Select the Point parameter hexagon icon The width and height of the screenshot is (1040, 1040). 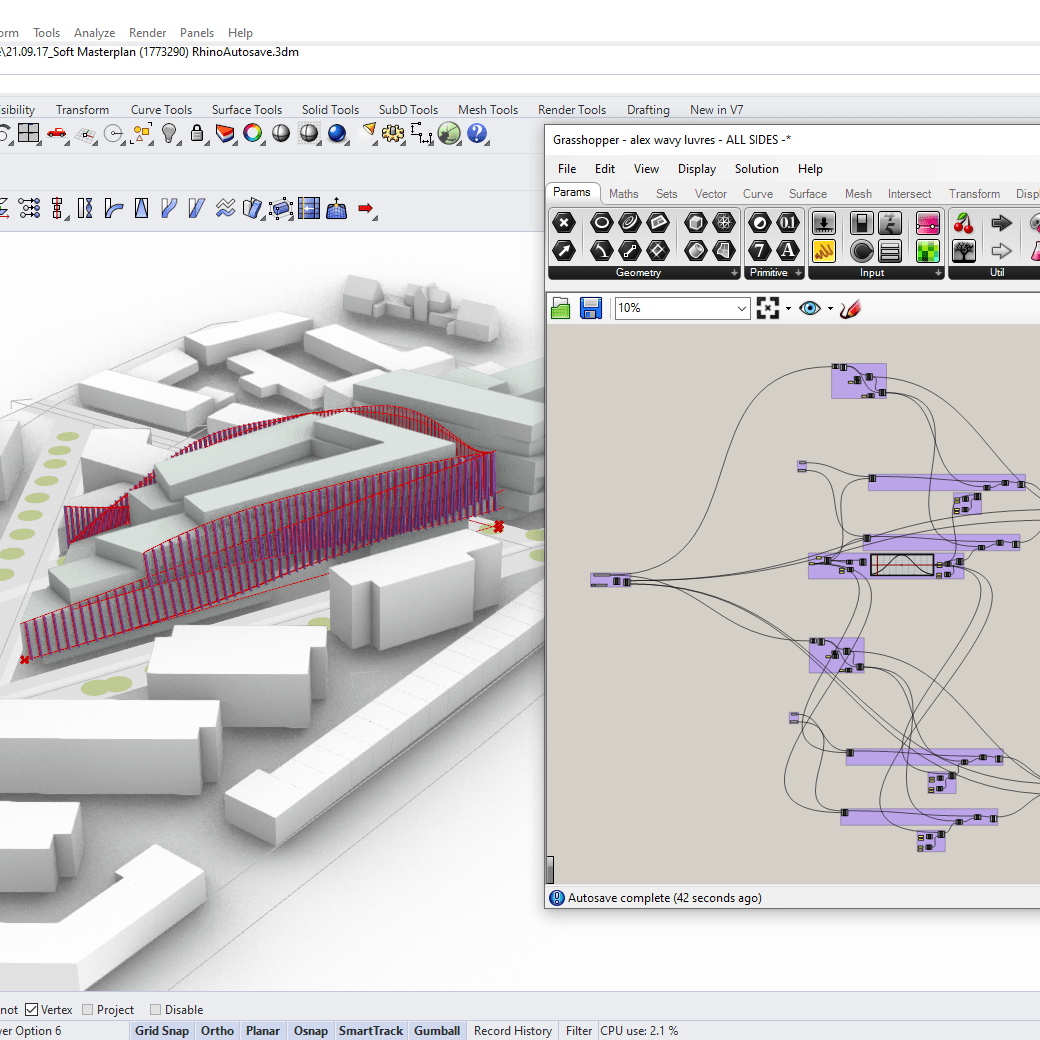(565, 223)
